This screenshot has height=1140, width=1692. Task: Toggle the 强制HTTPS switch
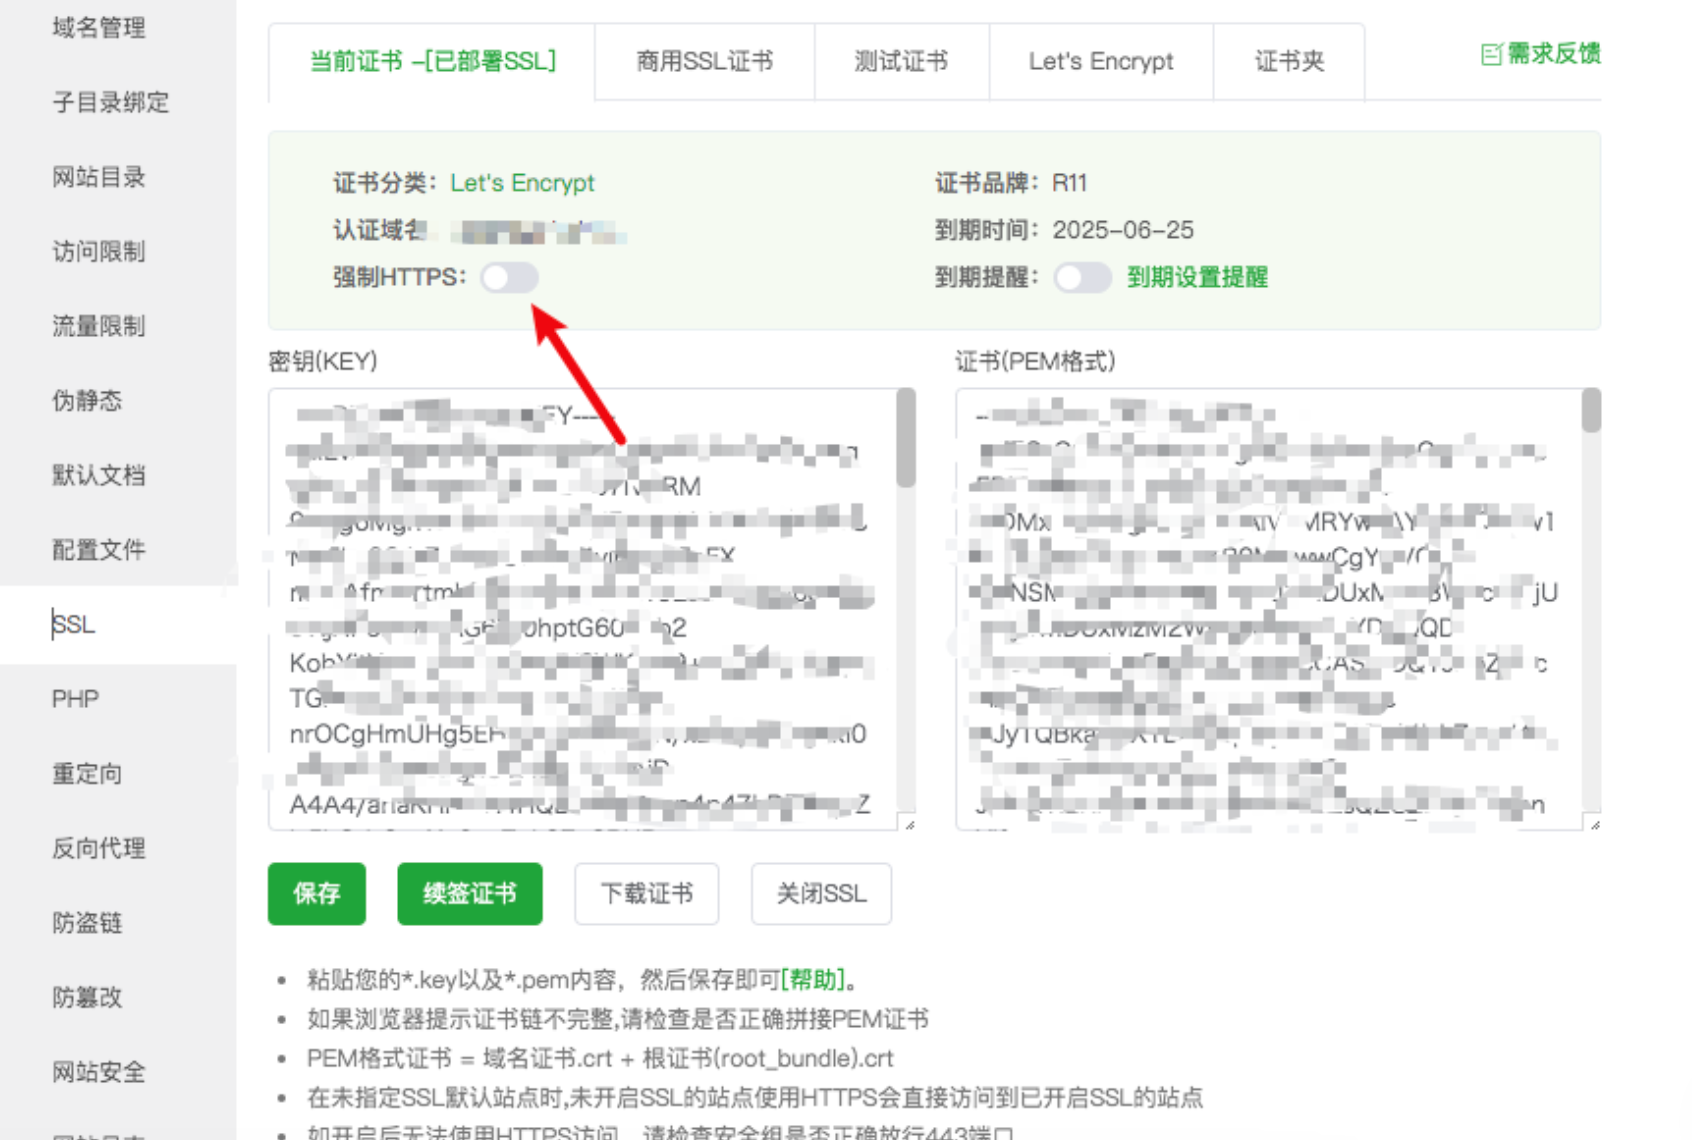509,277
